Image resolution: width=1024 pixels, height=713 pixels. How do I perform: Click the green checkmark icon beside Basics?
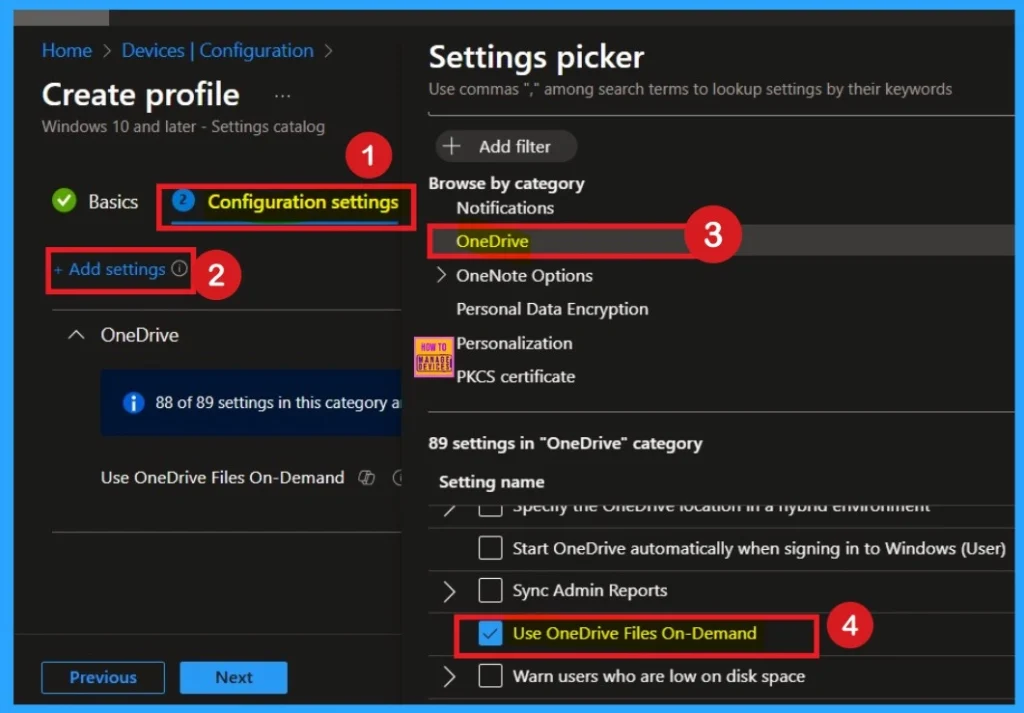(64, 201)
